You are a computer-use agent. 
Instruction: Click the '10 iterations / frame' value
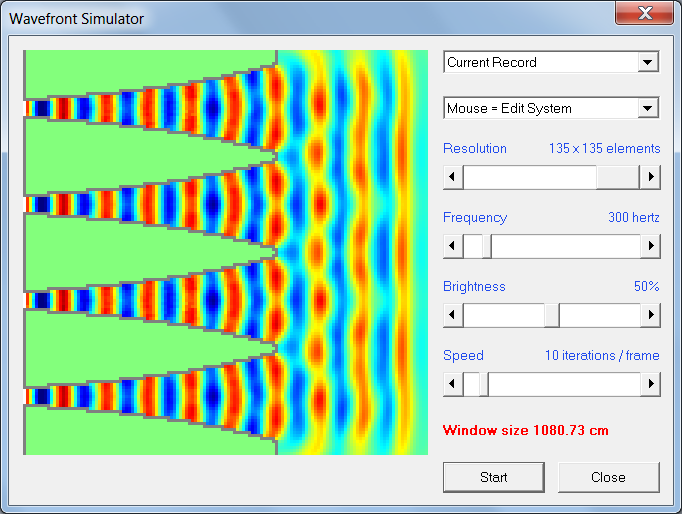point(602,356)
